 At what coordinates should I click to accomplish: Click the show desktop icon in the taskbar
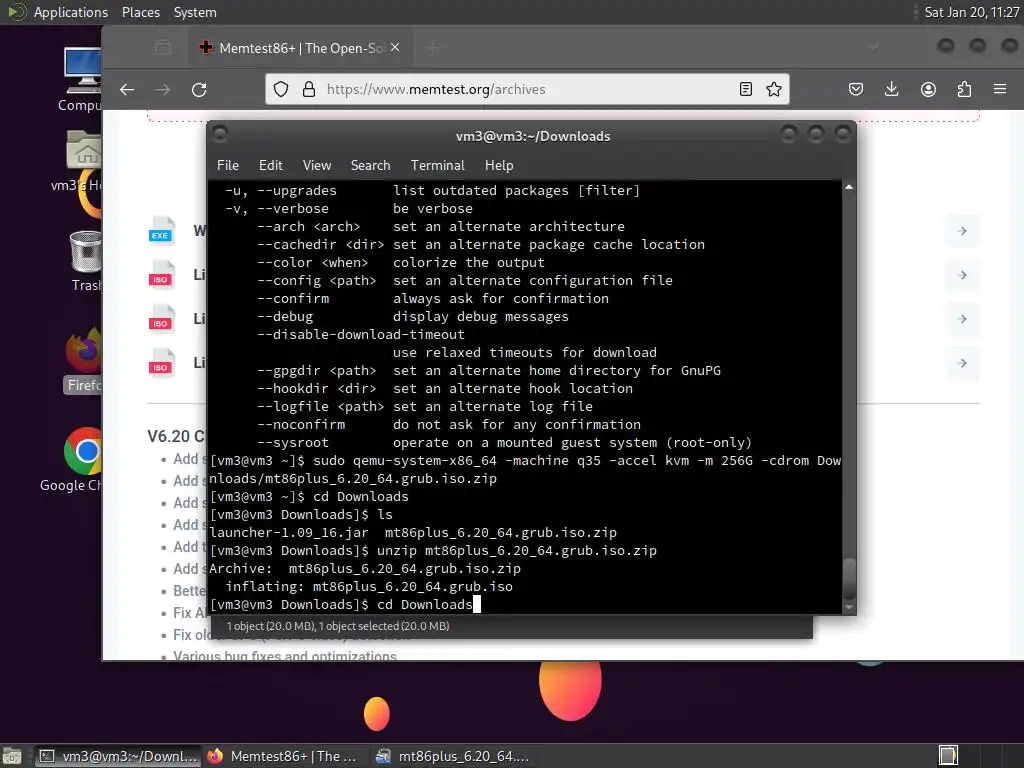pyautogui.click(x=12, y=756)
